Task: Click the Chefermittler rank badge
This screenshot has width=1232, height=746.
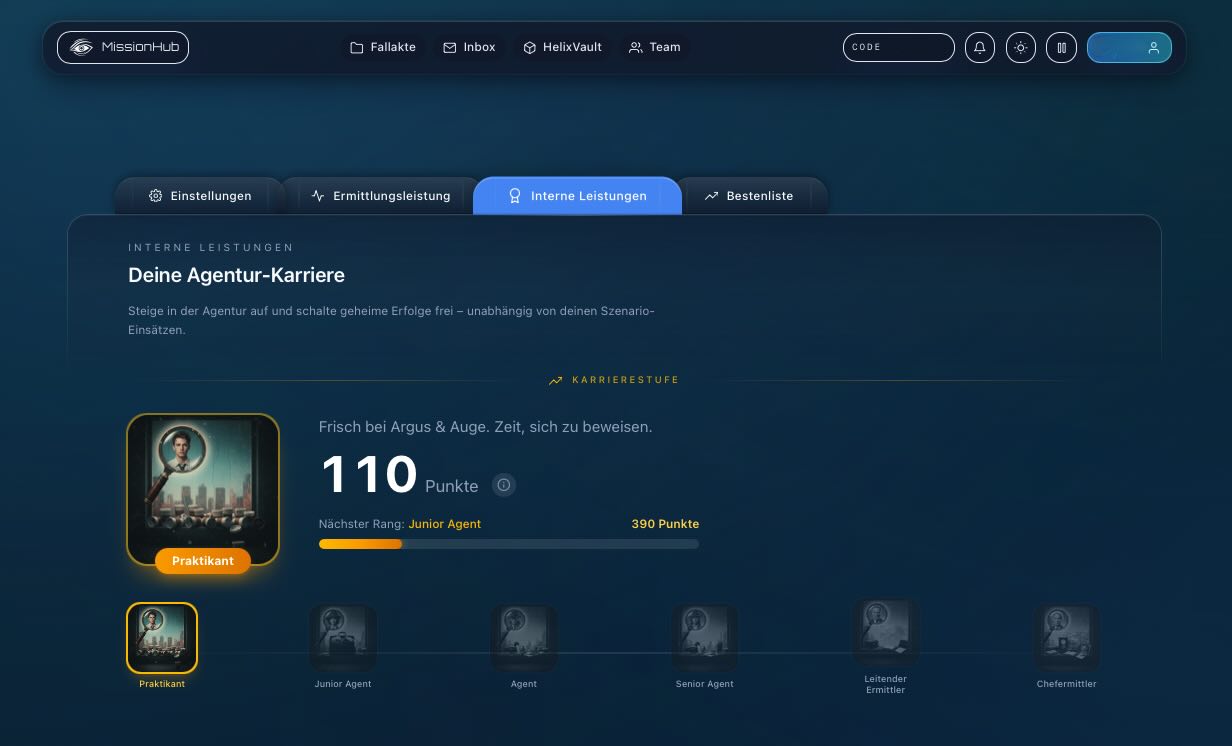Action: [1066, 637]
